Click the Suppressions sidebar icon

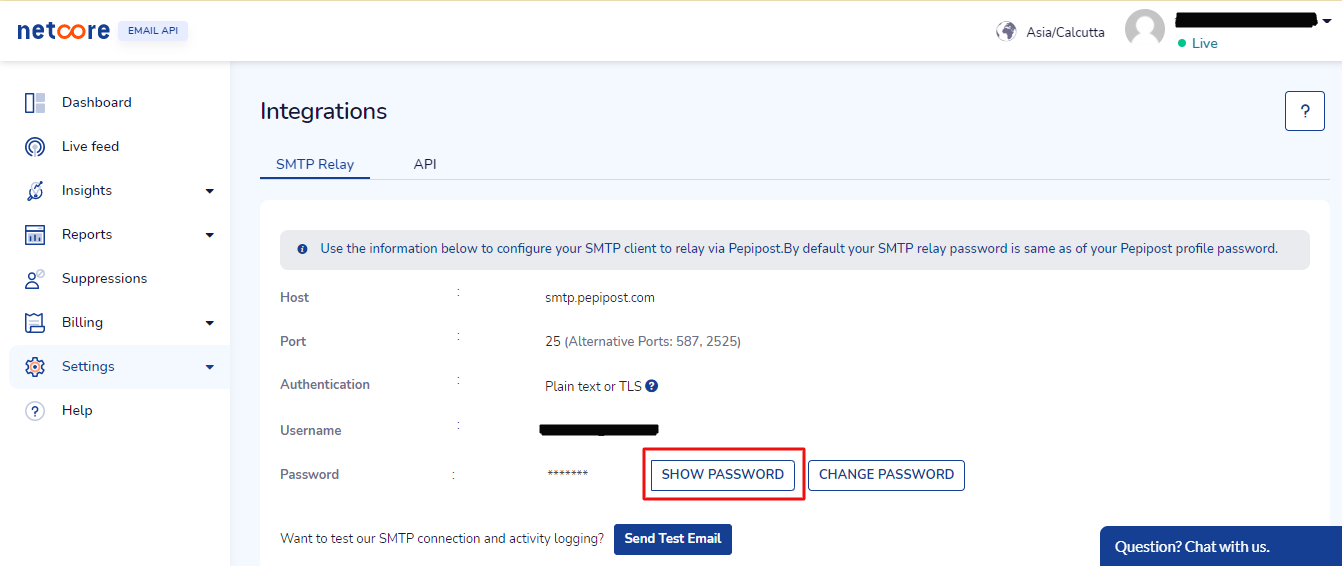tap(35, 279)
